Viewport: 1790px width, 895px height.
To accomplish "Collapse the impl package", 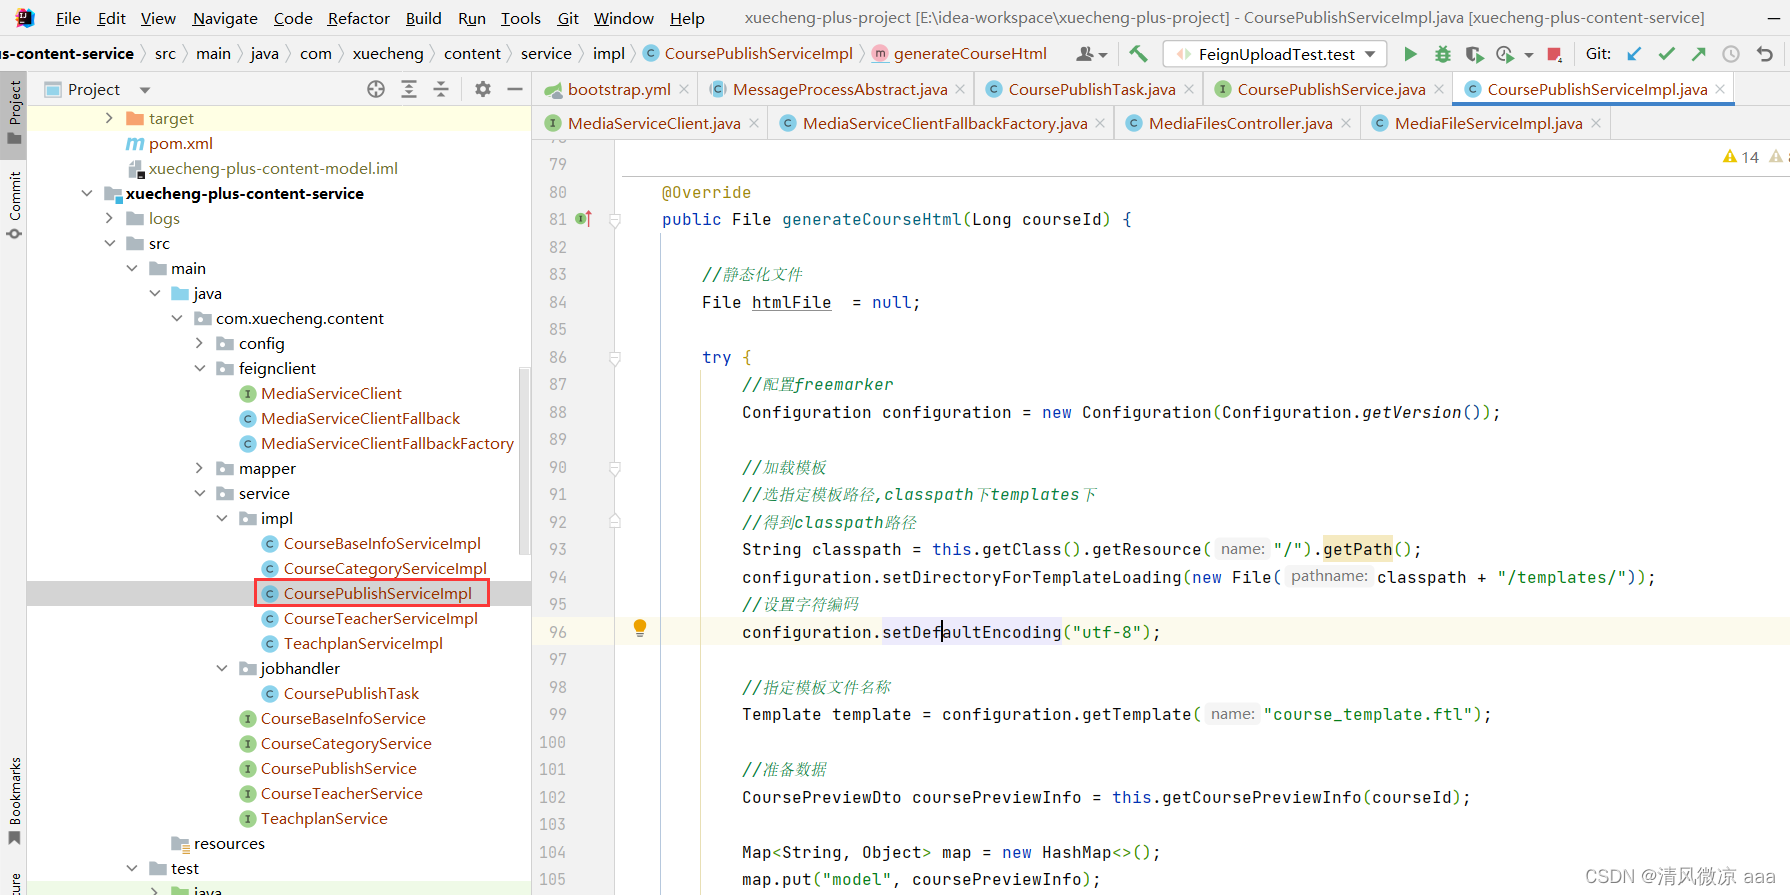I will coord(222,518).
